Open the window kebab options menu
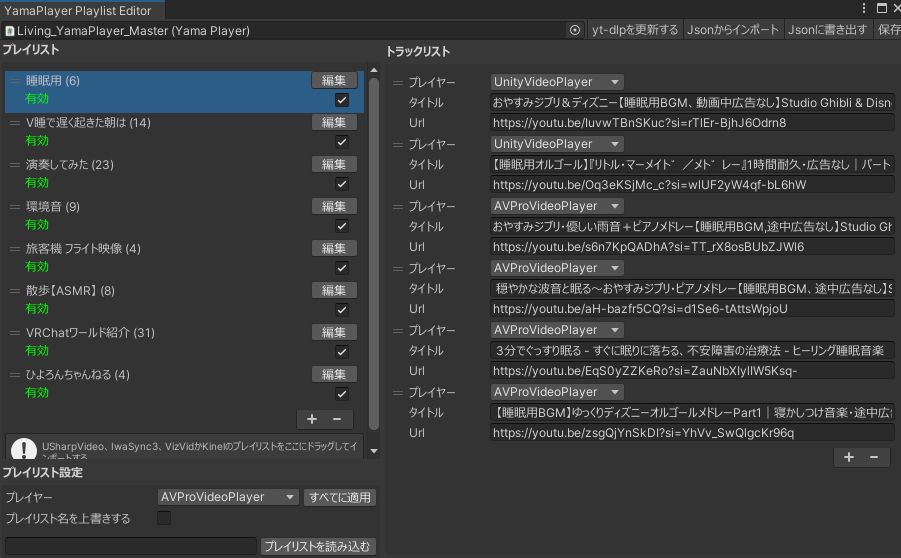Image resolution: width=901 pixels, height=558 pixels. click(x=864, y=8)
